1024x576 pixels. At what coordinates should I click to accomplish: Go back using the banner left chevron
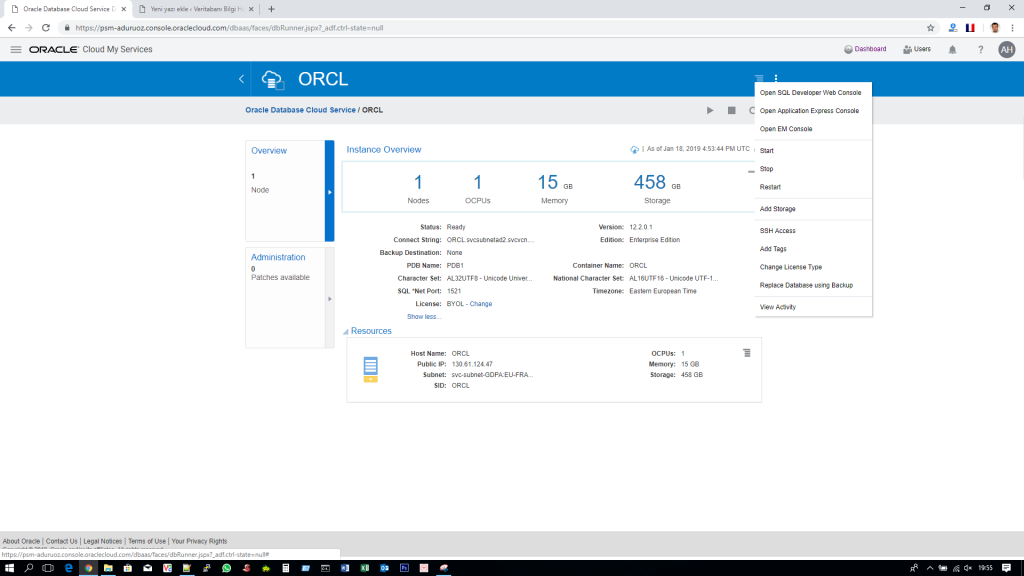(x=241, y=79)
